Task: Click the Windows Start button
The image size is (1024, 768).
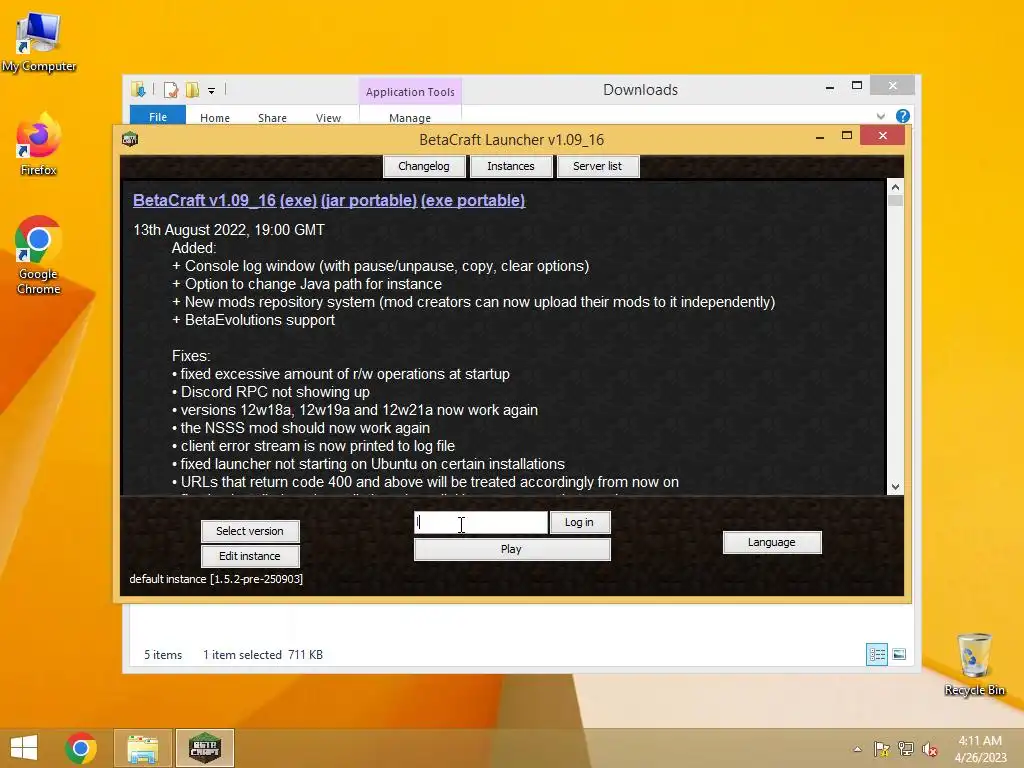Action: [x=24, y=748]
